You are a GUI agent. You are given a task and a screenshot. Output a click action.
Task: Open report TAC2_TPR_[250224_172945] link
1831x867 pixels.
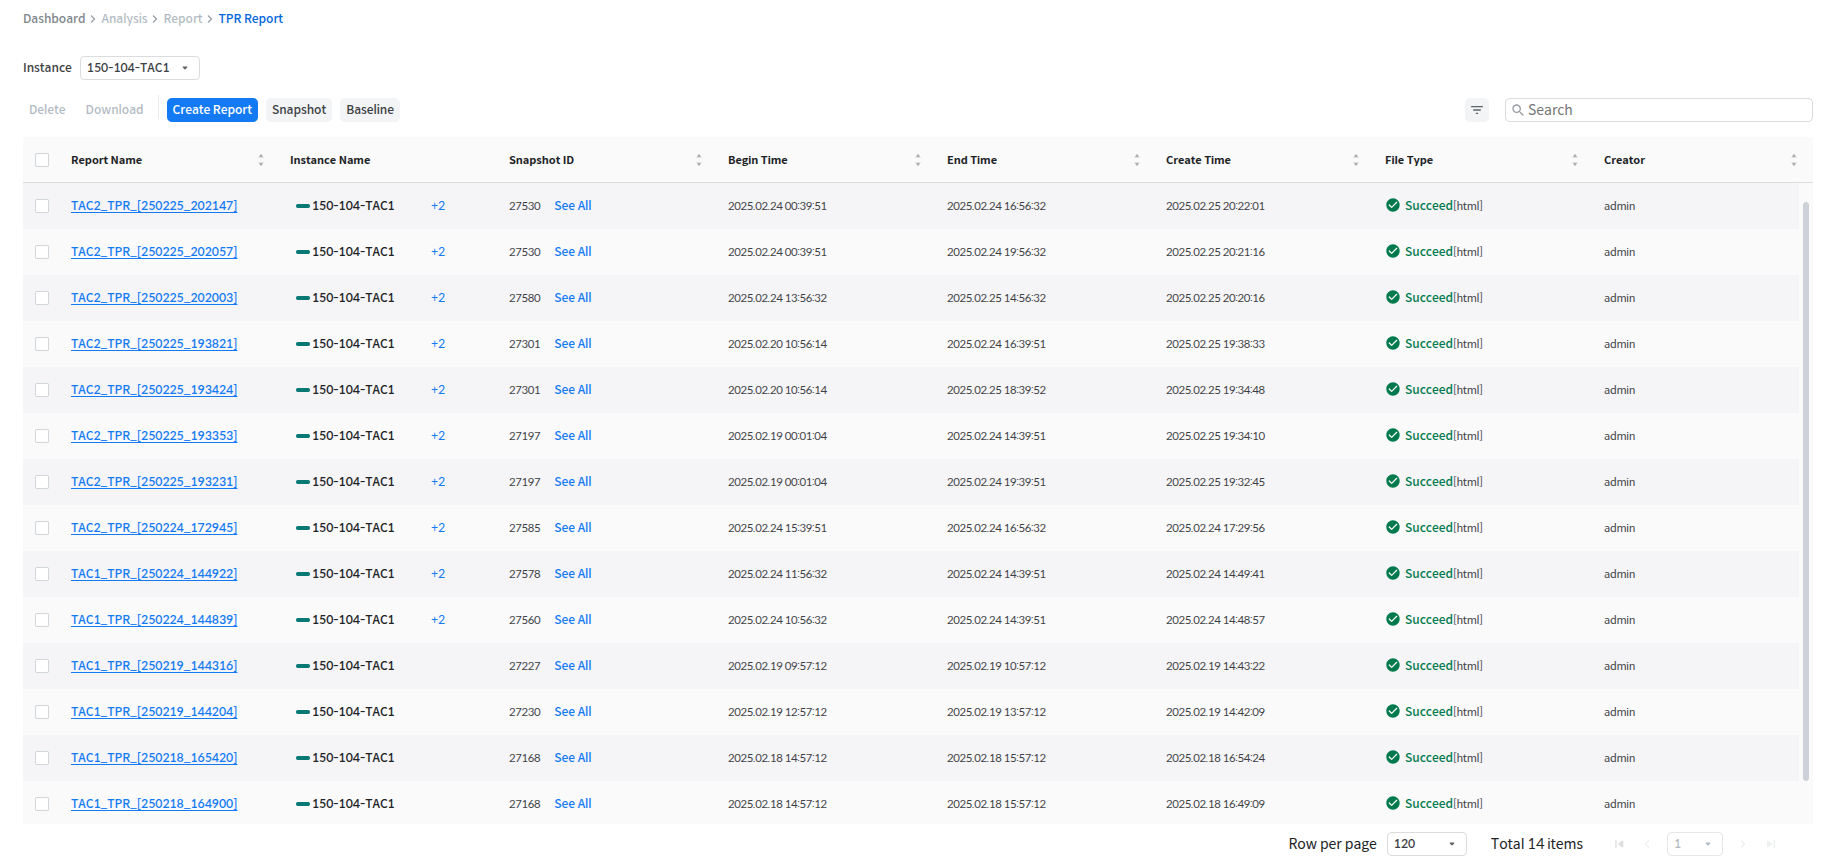154,528
